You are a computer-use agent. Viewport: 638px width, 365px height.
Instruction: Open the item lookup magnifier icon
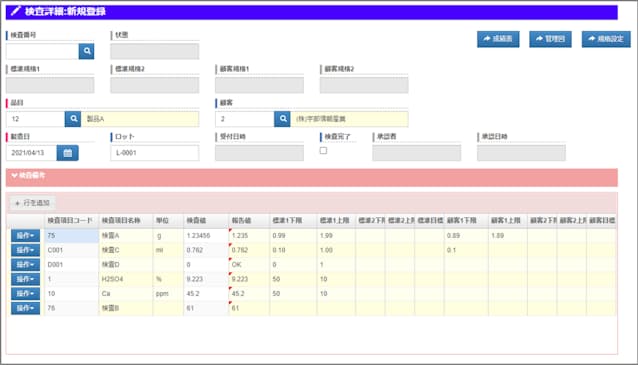(x=73, y=119)
